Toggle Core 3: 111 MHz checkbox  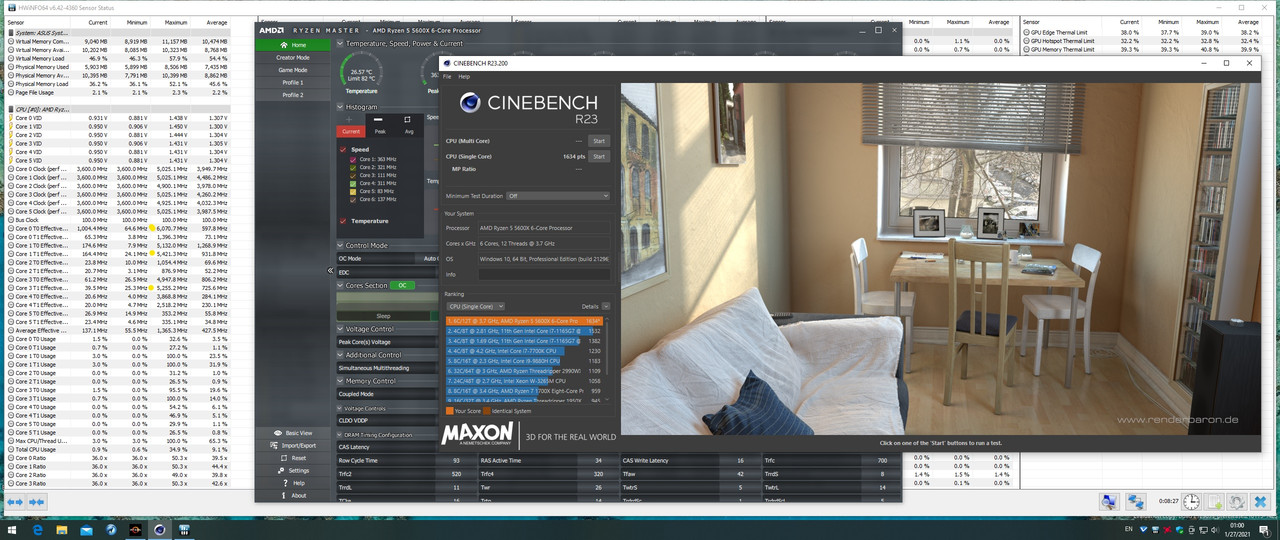[x=352, y=176]
